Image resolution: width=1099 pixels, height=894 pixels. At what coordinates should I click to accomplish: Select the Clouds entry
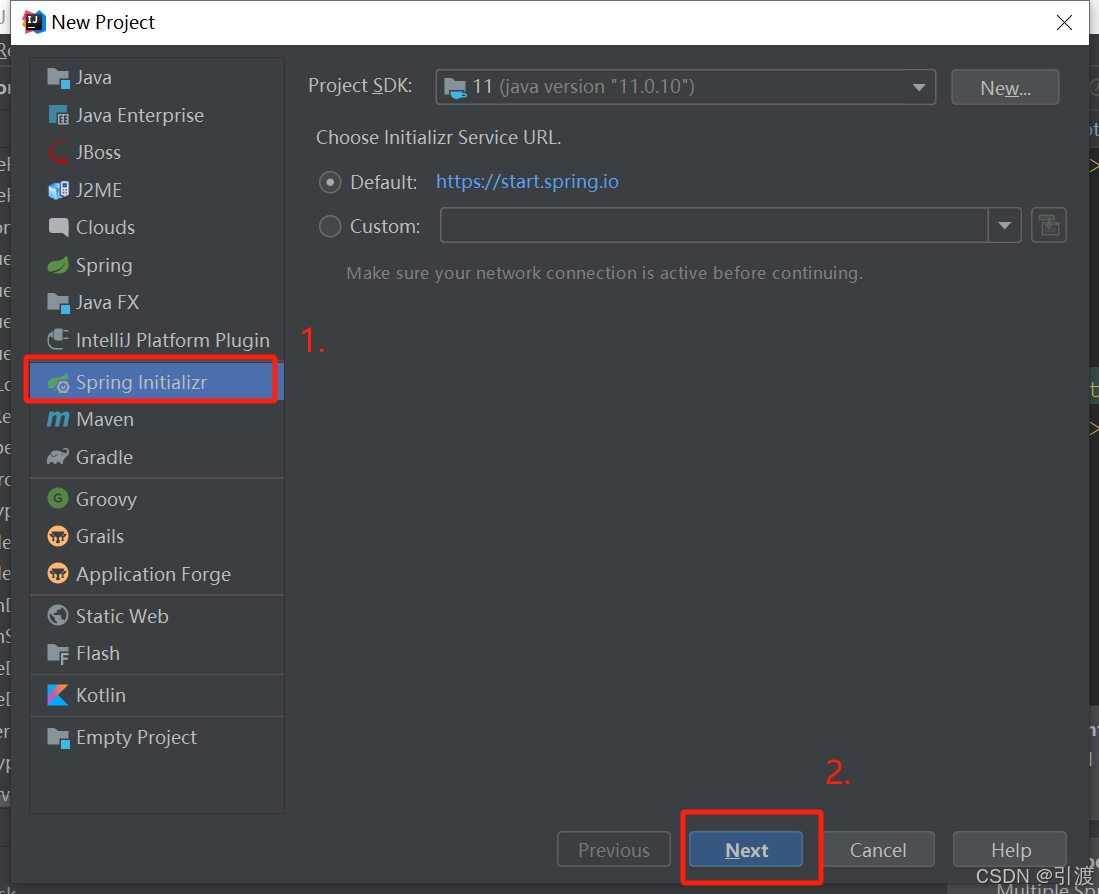105,227
